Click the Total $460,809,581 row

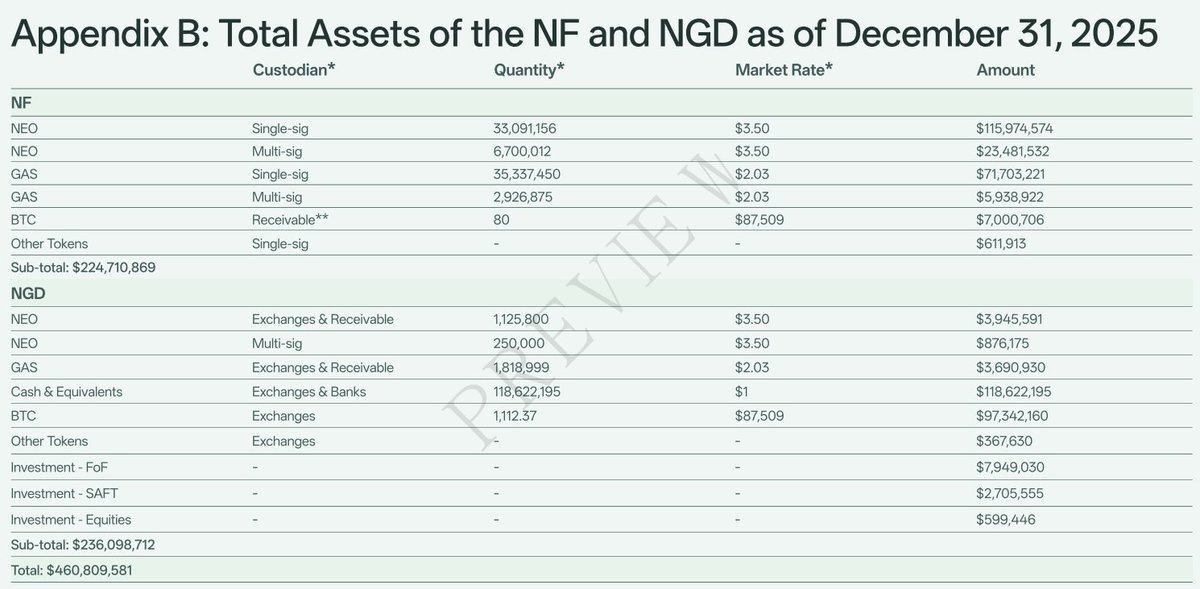click(x=72, y=570)
